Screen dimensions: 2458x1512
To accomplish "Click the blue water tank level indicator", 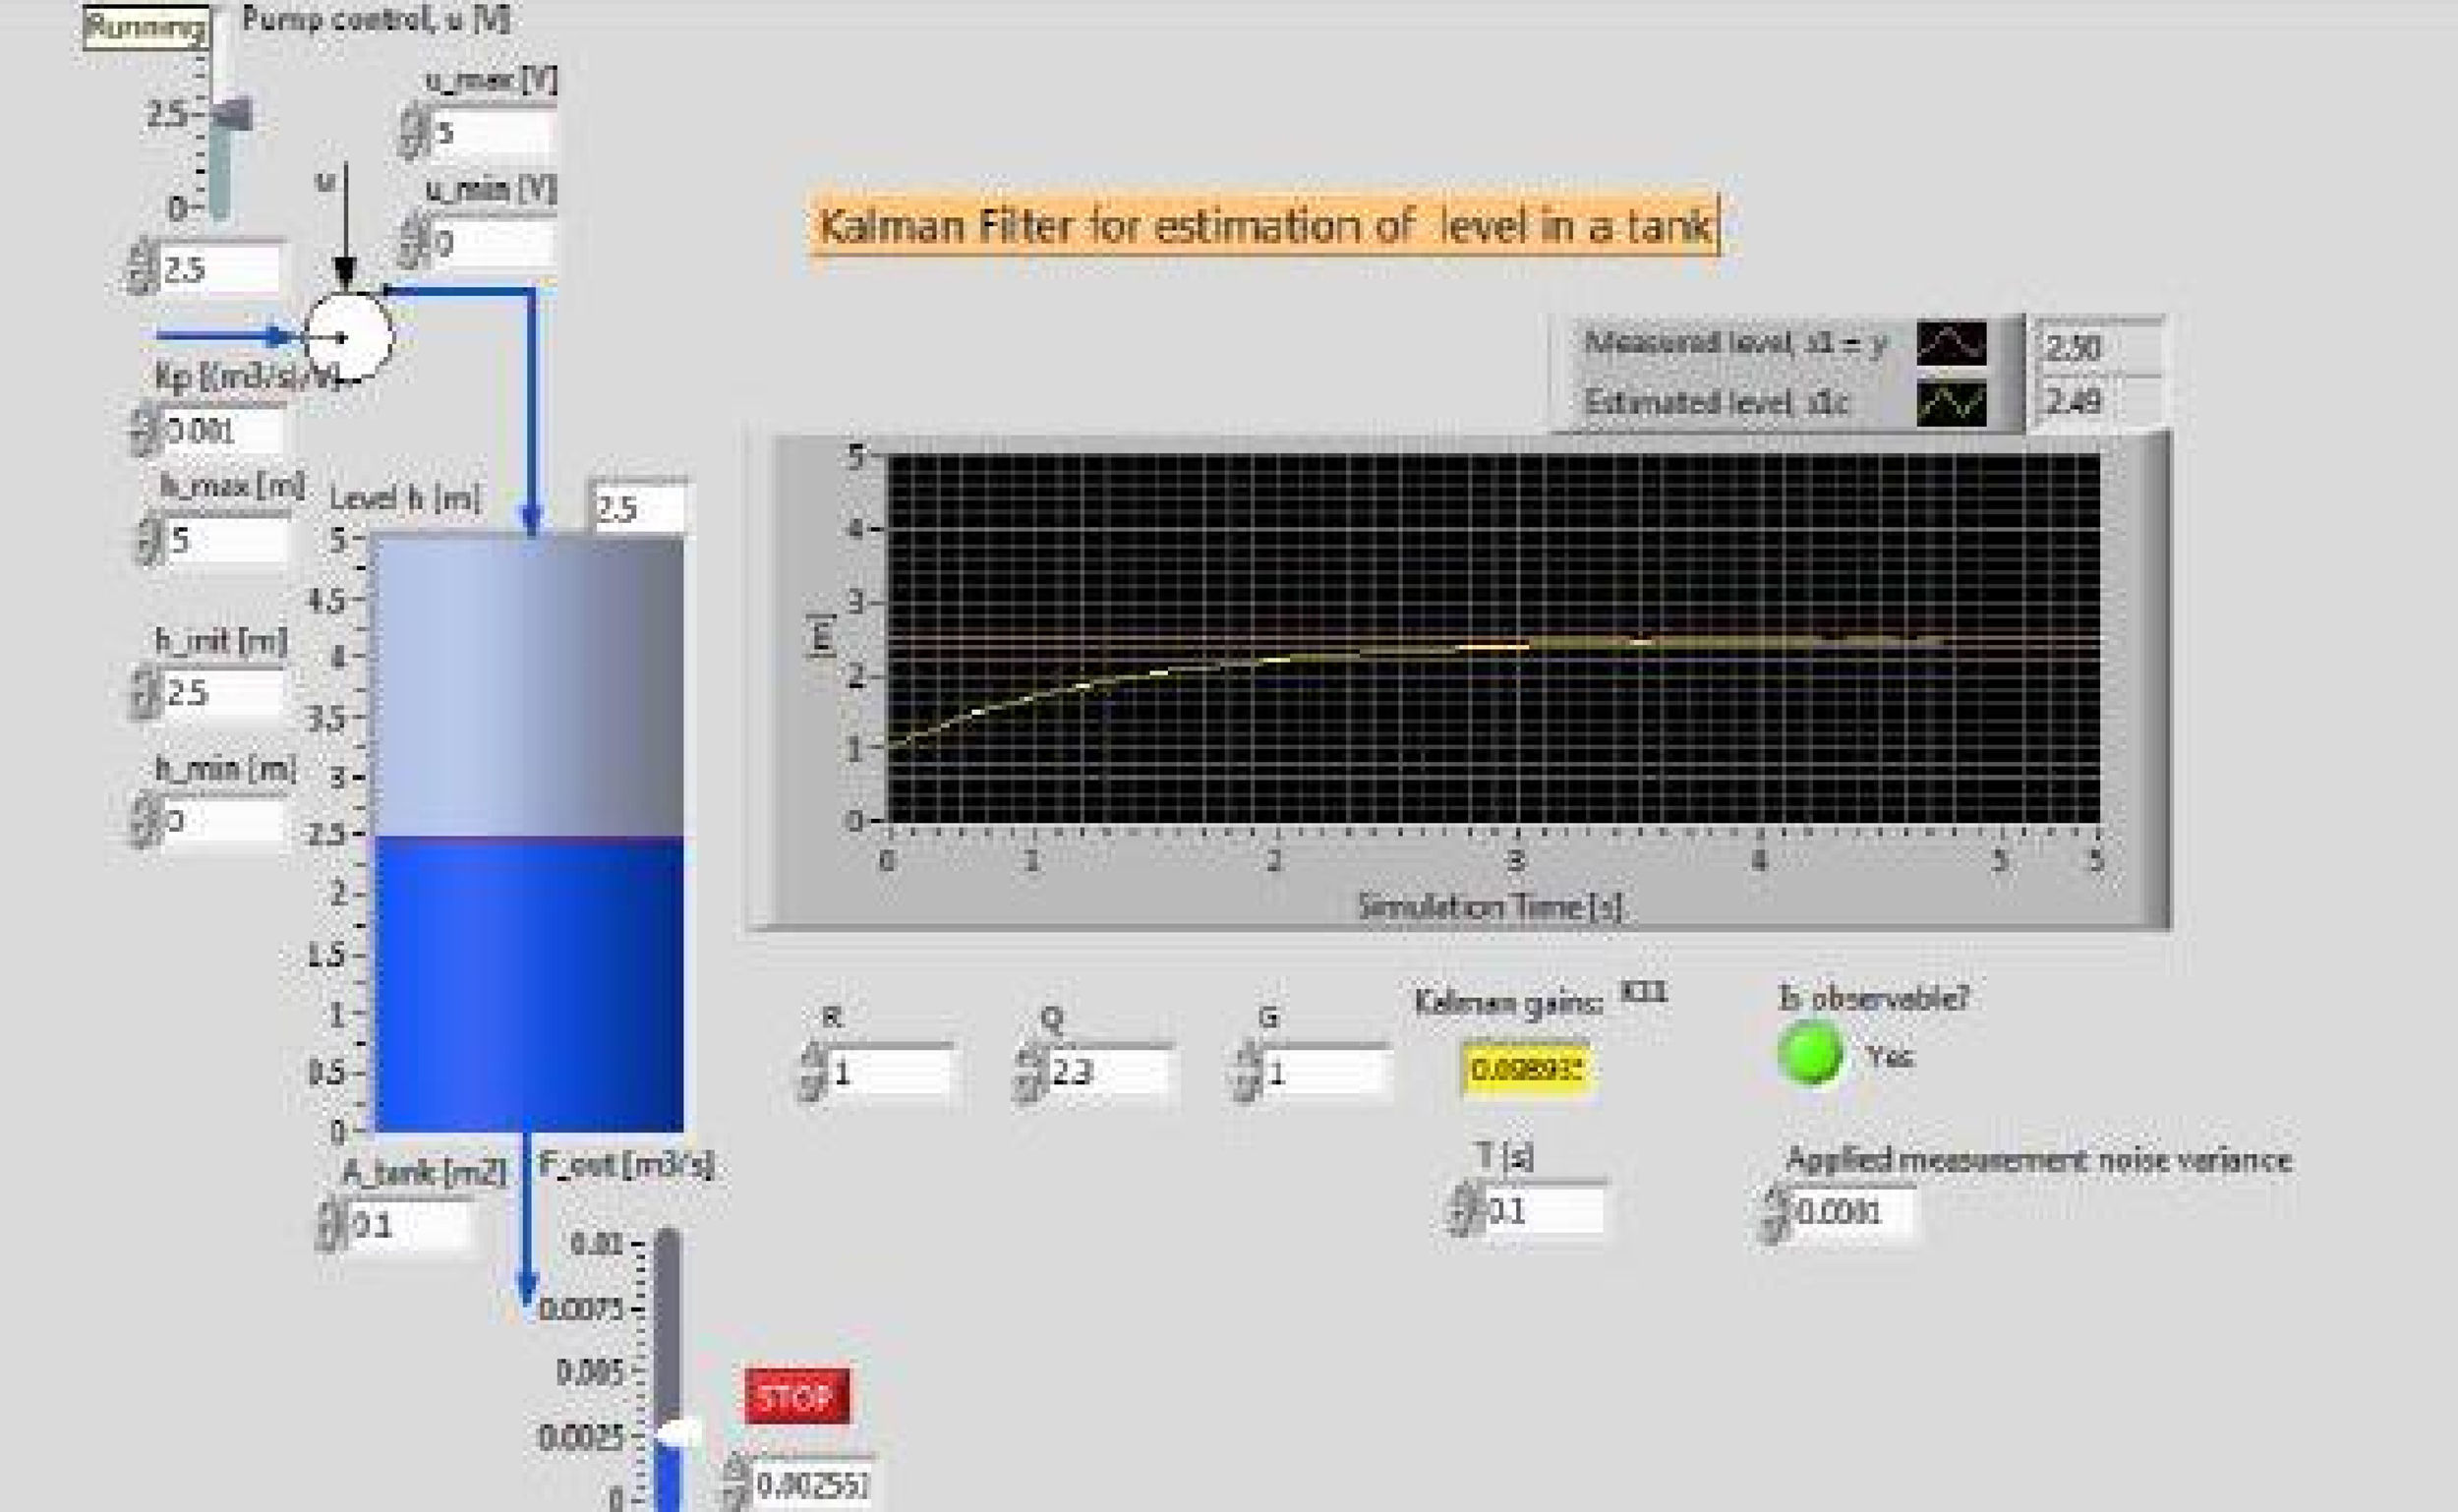I will (x=529, y=983).
